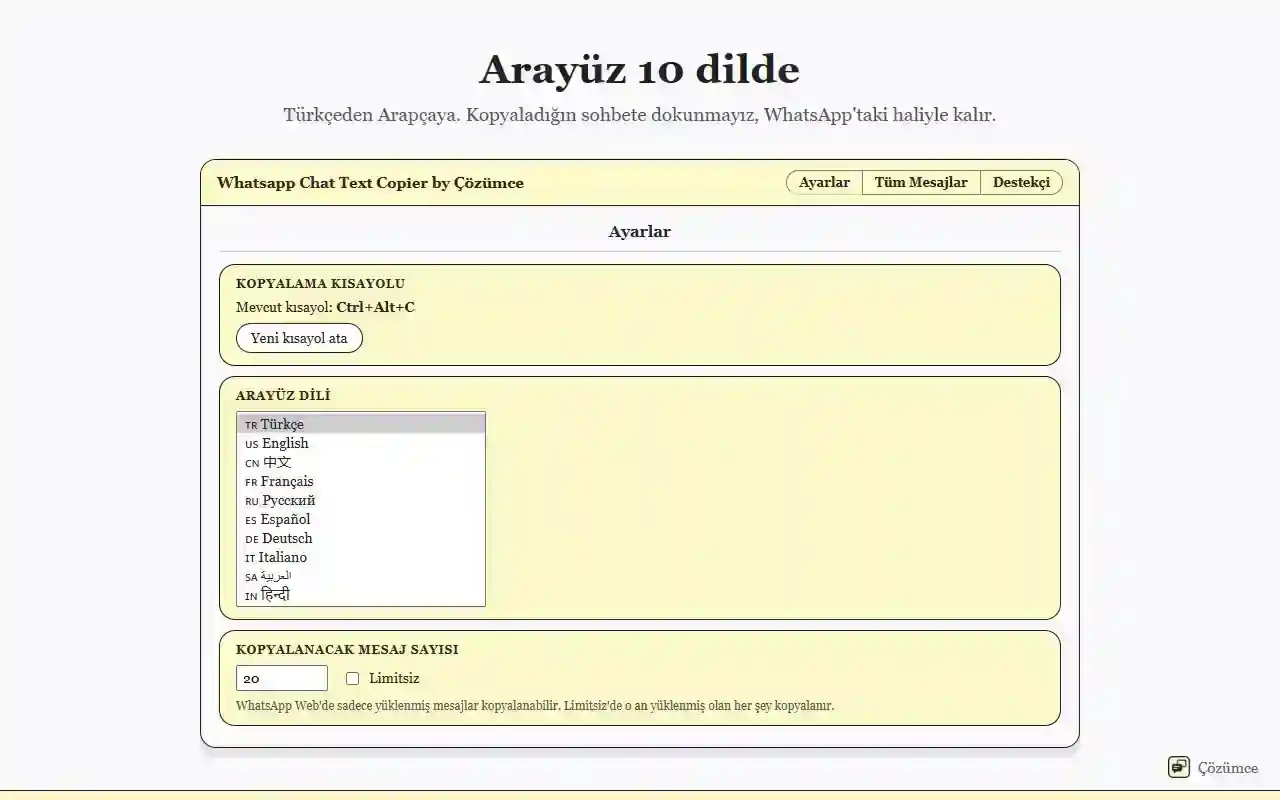Open the Tüm Mesajlar tab

click(921, 182)
